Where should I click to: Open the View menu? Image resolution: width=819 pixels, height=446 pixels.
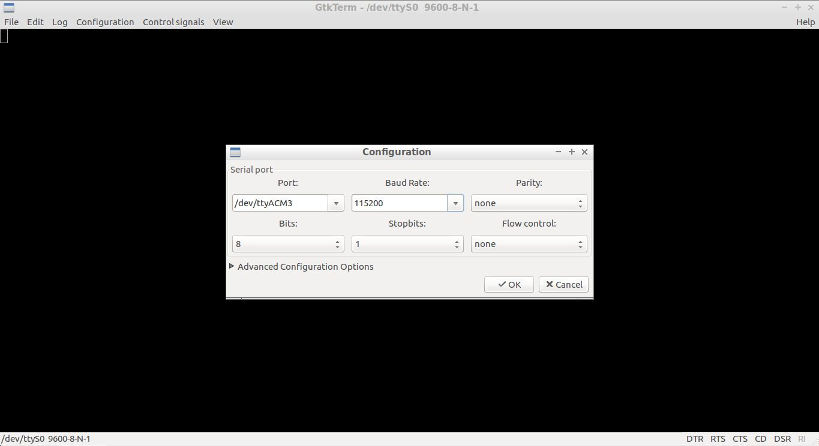pyautogui.click(x=223, y=22)
